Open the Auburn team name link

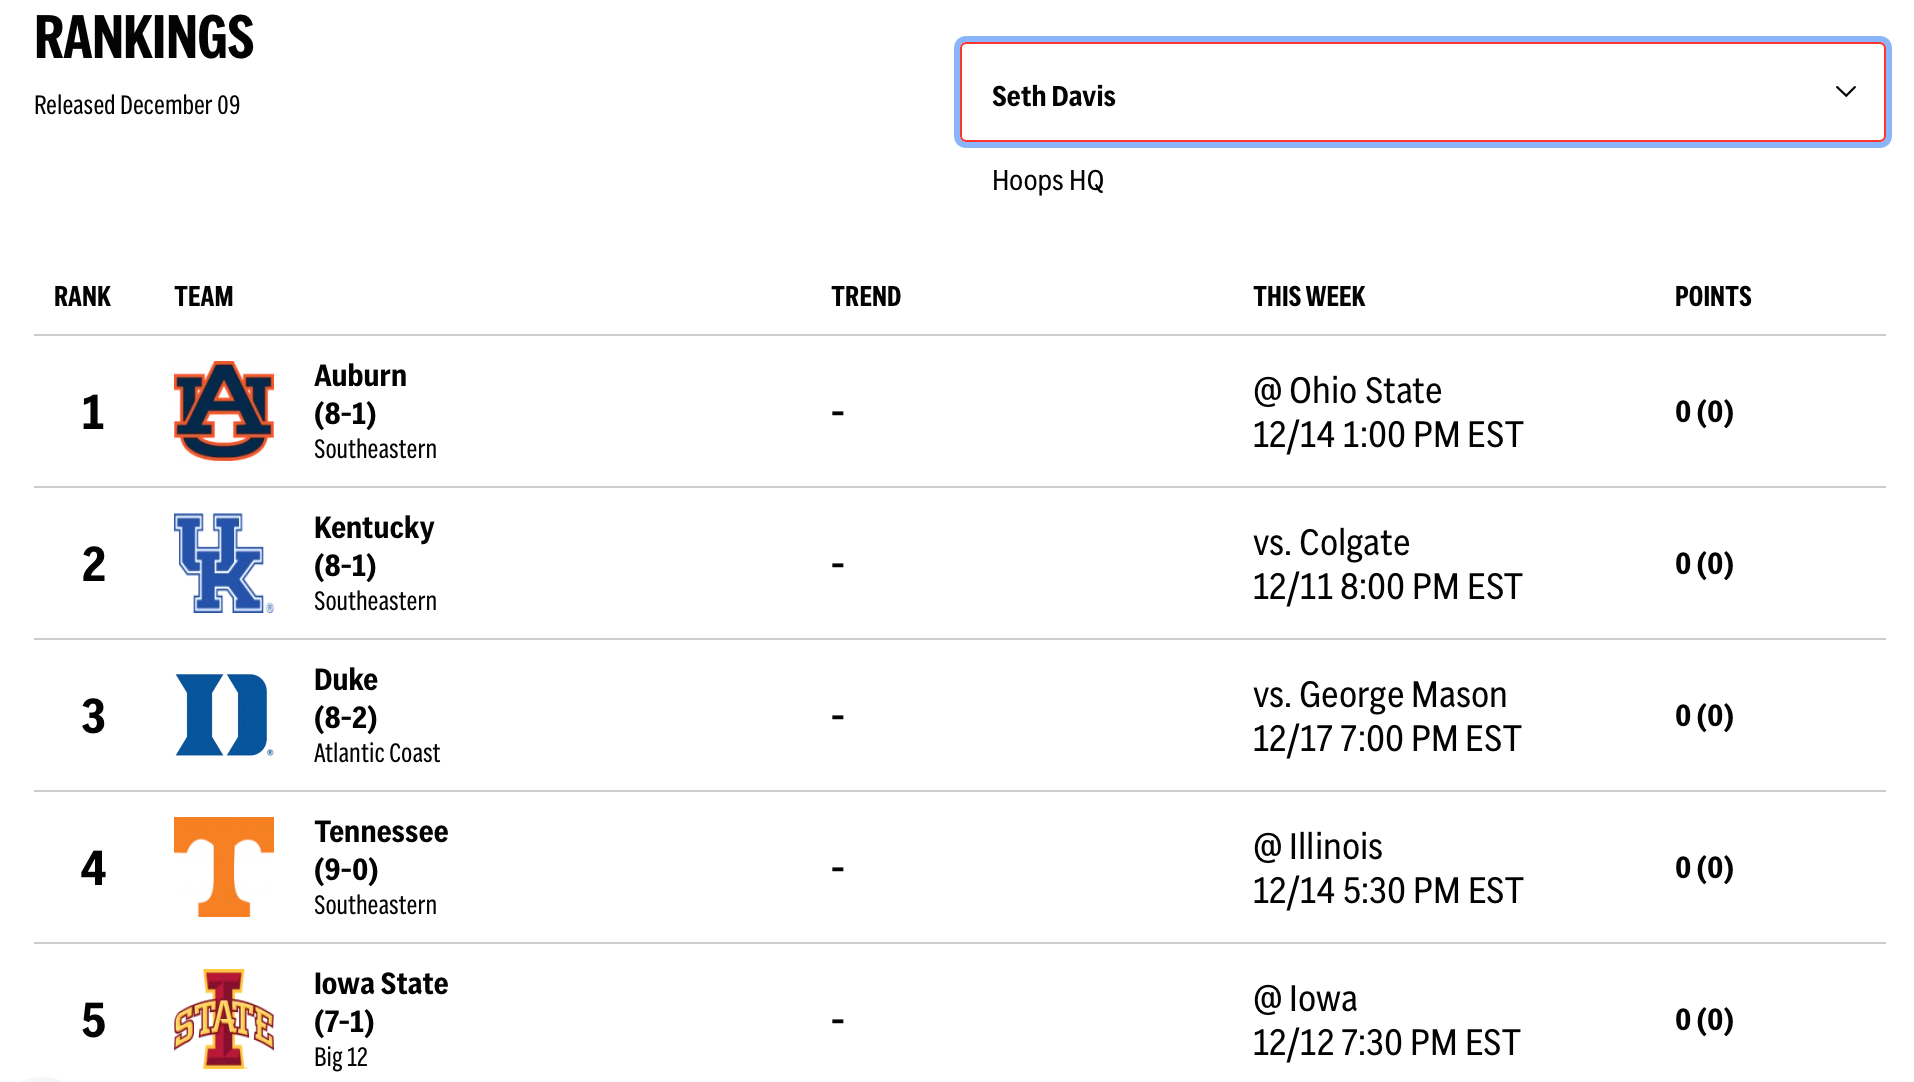coord(360,376)
